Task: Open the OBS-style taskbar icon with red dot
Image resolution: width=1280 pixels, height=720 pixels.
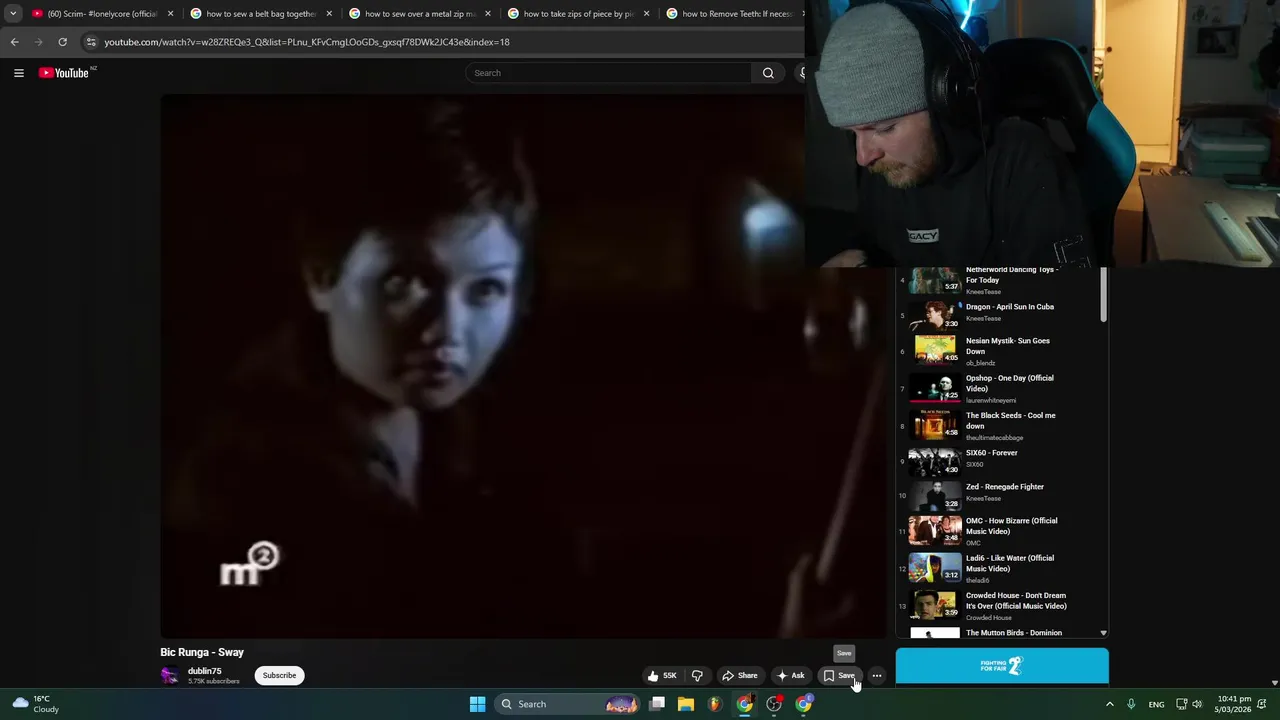Action: [x=774, y=704]
